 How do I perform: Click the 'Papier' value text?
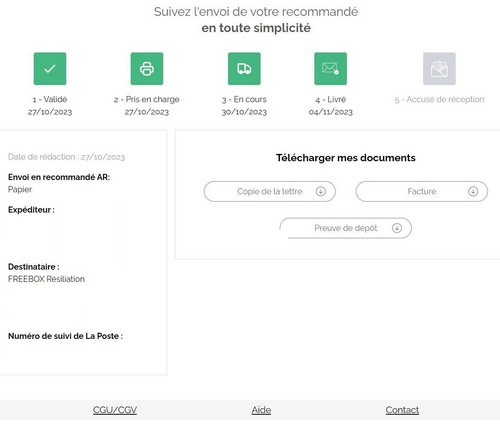tap(20, 189)
